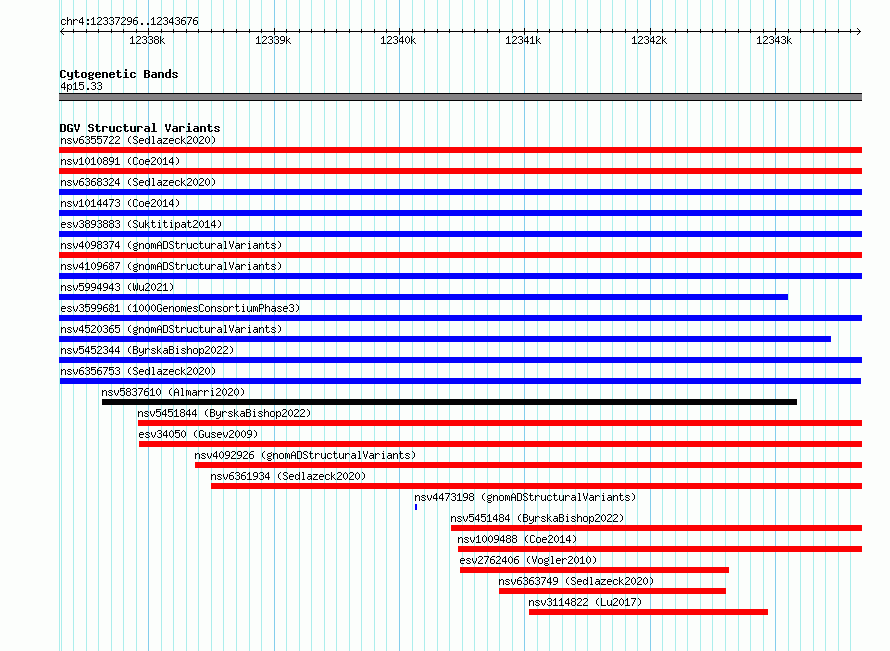Click nsv4520365 (gnomADStructuralVariants) label
890x651 pixels.
pos(171,329)
